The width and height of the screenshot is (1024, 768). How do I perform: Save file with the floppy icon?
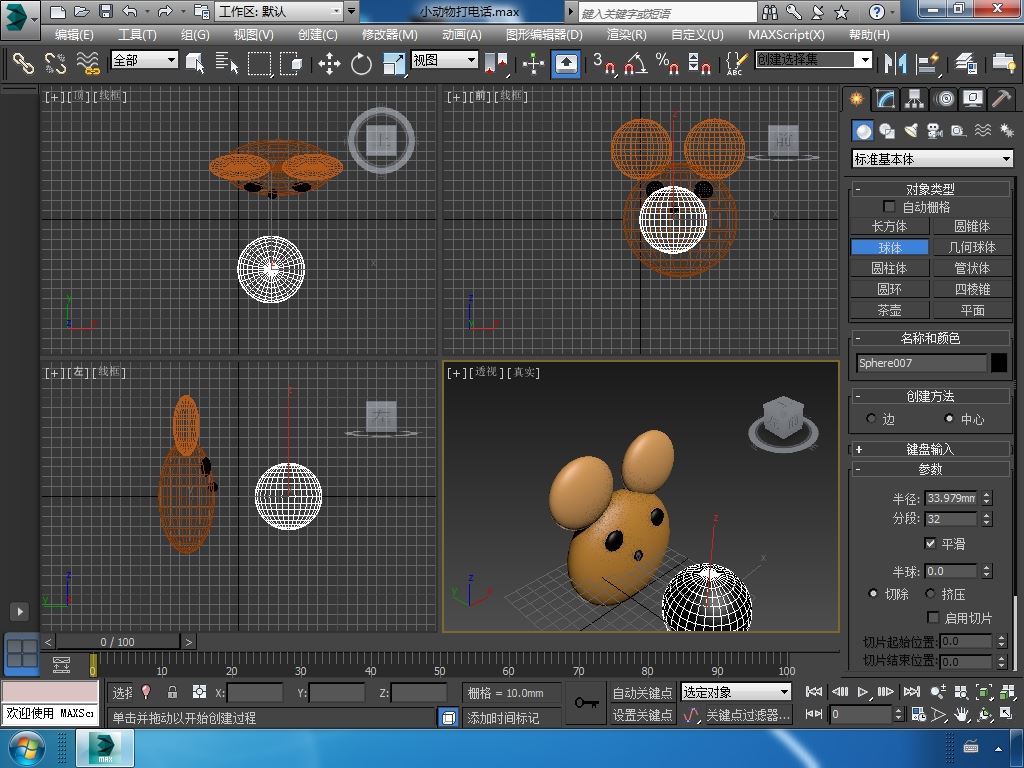point(105,11)
